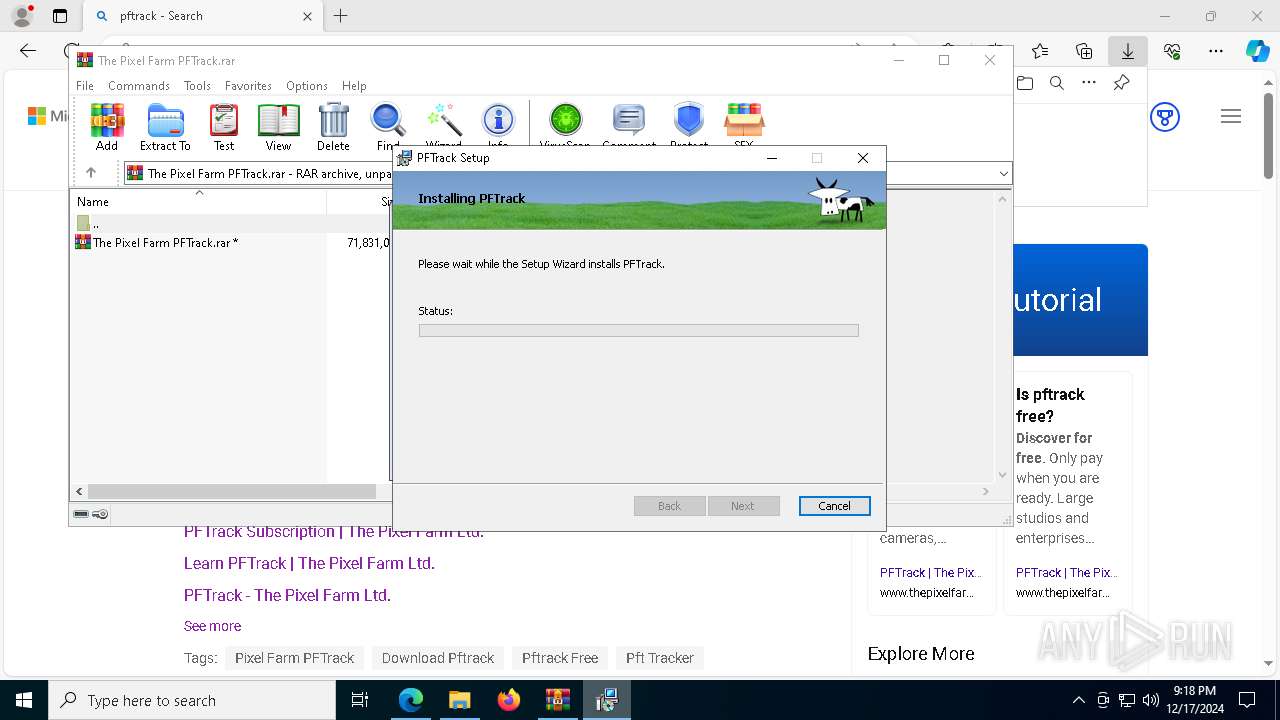Open Task View on taskbar
The image size is (1280, 720).
[360, 700]
